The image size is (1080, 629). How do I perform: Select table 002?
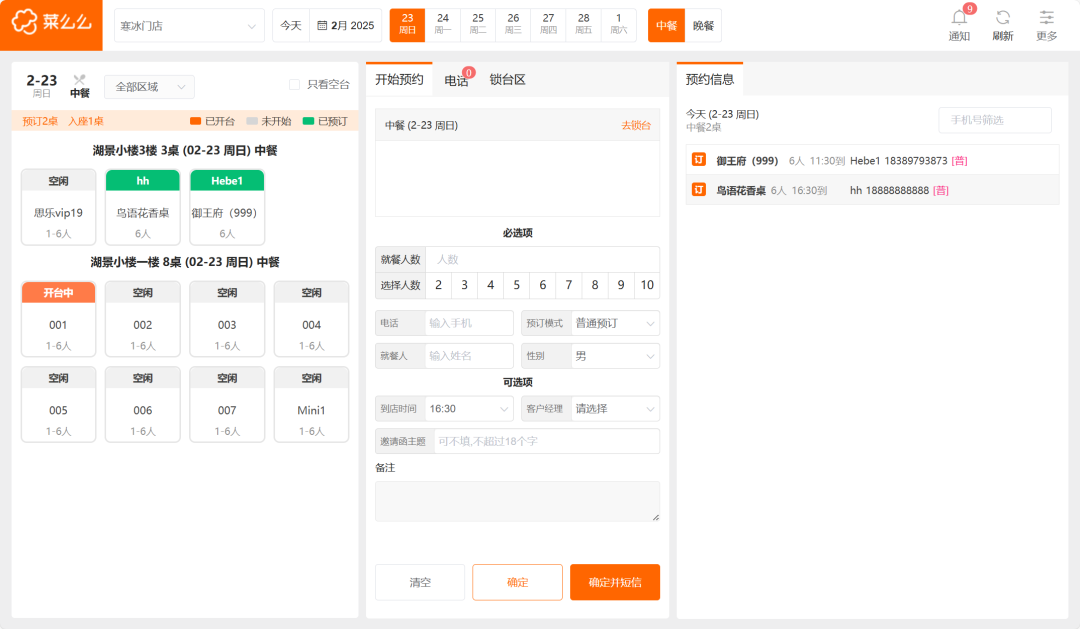143,319
